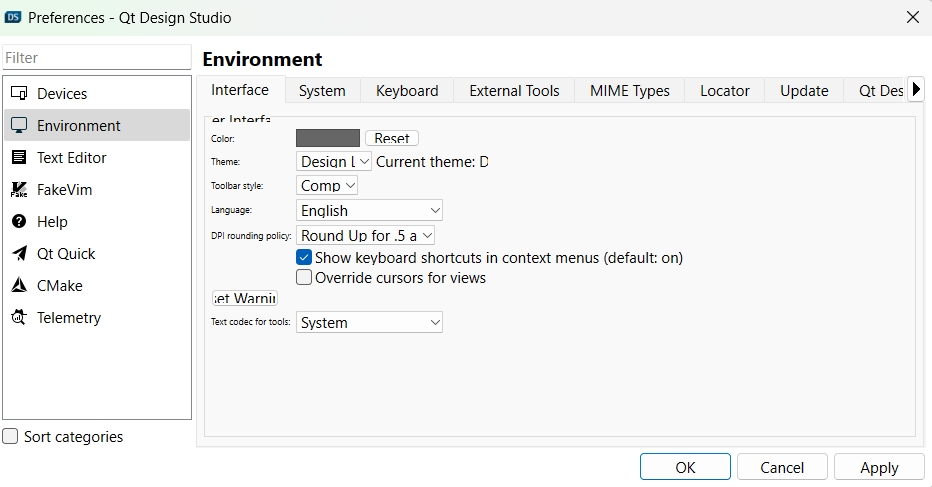Select Text Editor in category list

click(97, 158)
